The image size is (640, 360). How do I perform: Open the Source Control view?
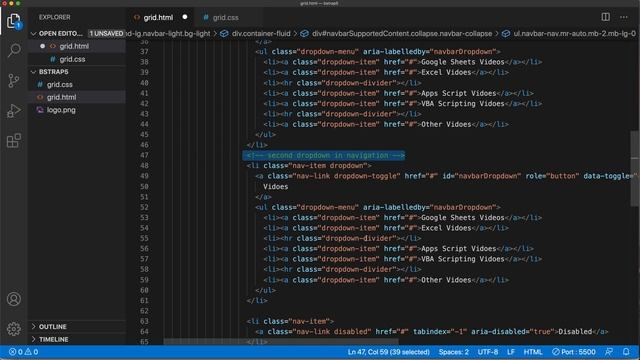pos(14,80)
